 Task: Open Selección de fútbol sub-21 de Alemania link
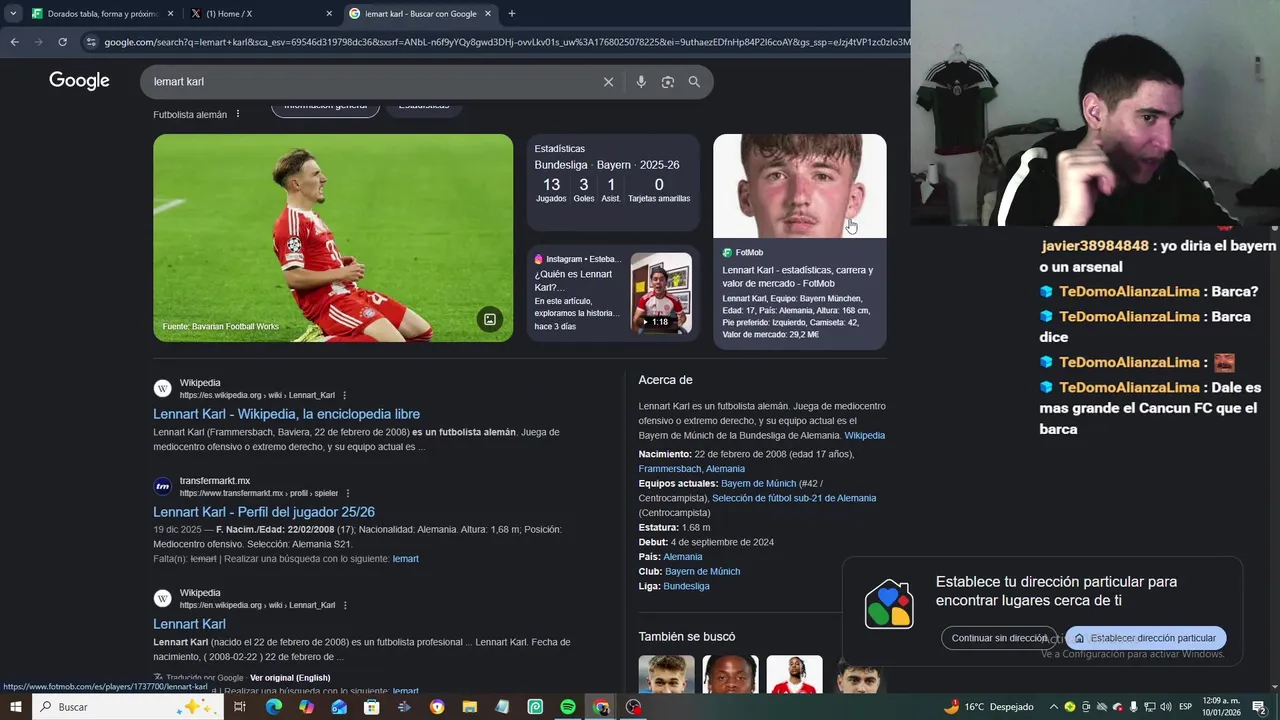coord(794,498)
